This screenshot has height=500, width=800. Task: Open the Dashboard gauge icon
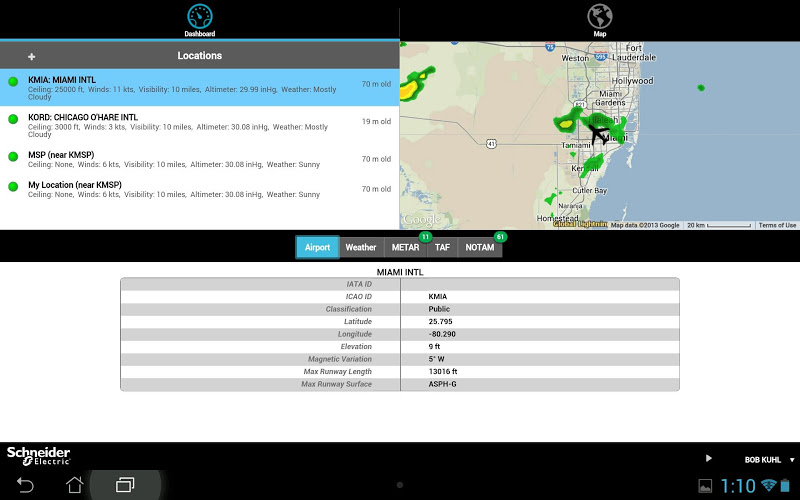pos(199,16)
